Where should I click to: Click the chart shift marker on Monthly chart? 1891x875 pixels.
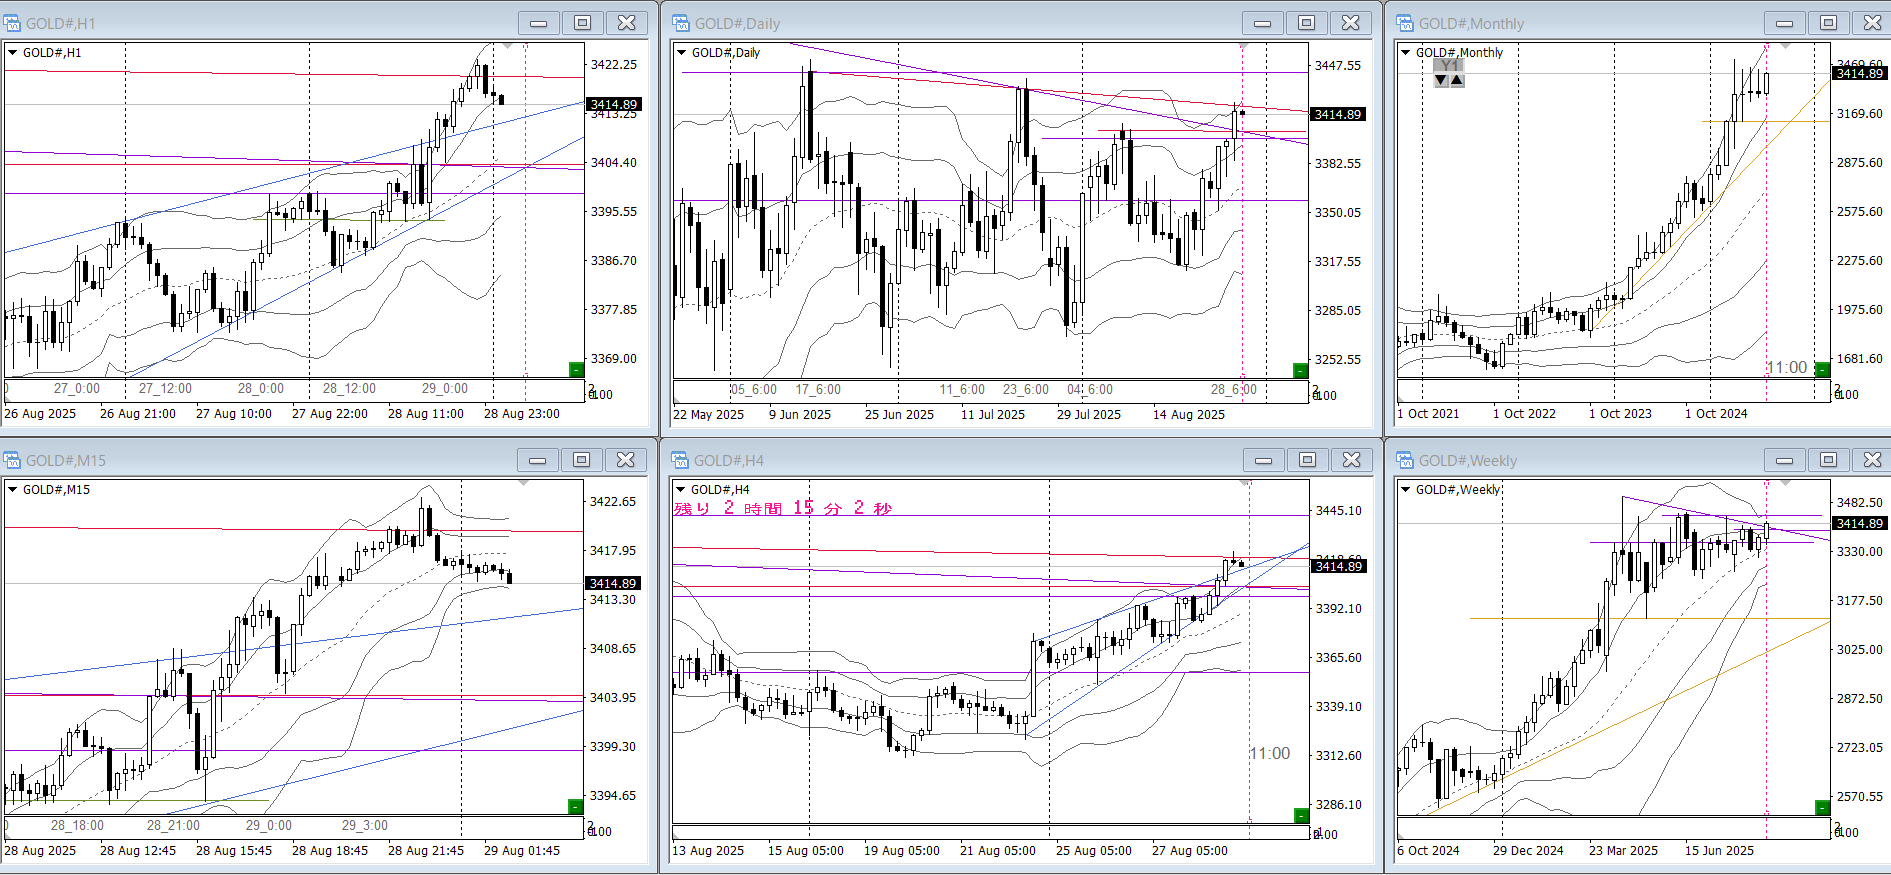[1786, 47]
